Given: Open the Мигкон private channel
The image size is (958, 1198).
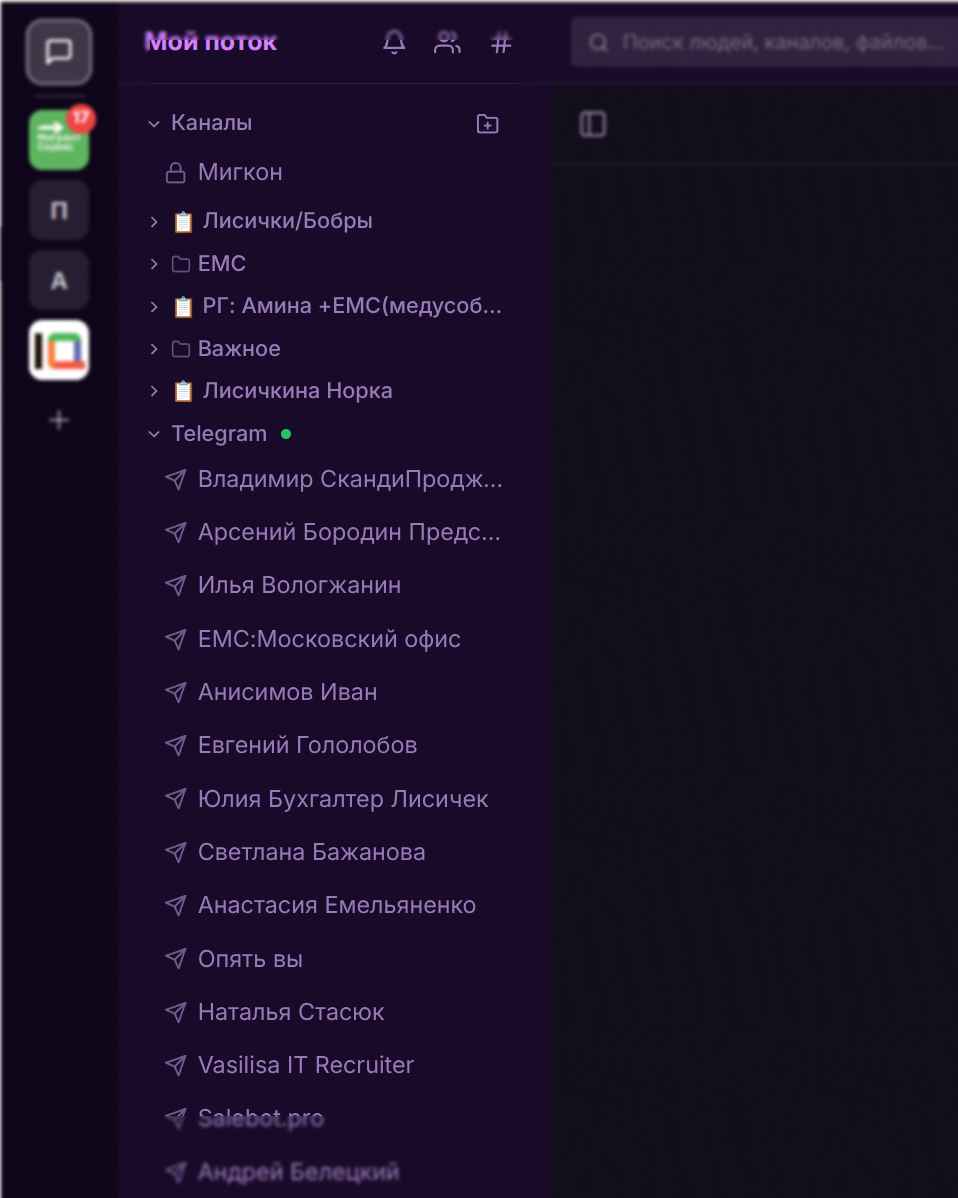Looking at the screenshot, I should (x=240, y=173).
